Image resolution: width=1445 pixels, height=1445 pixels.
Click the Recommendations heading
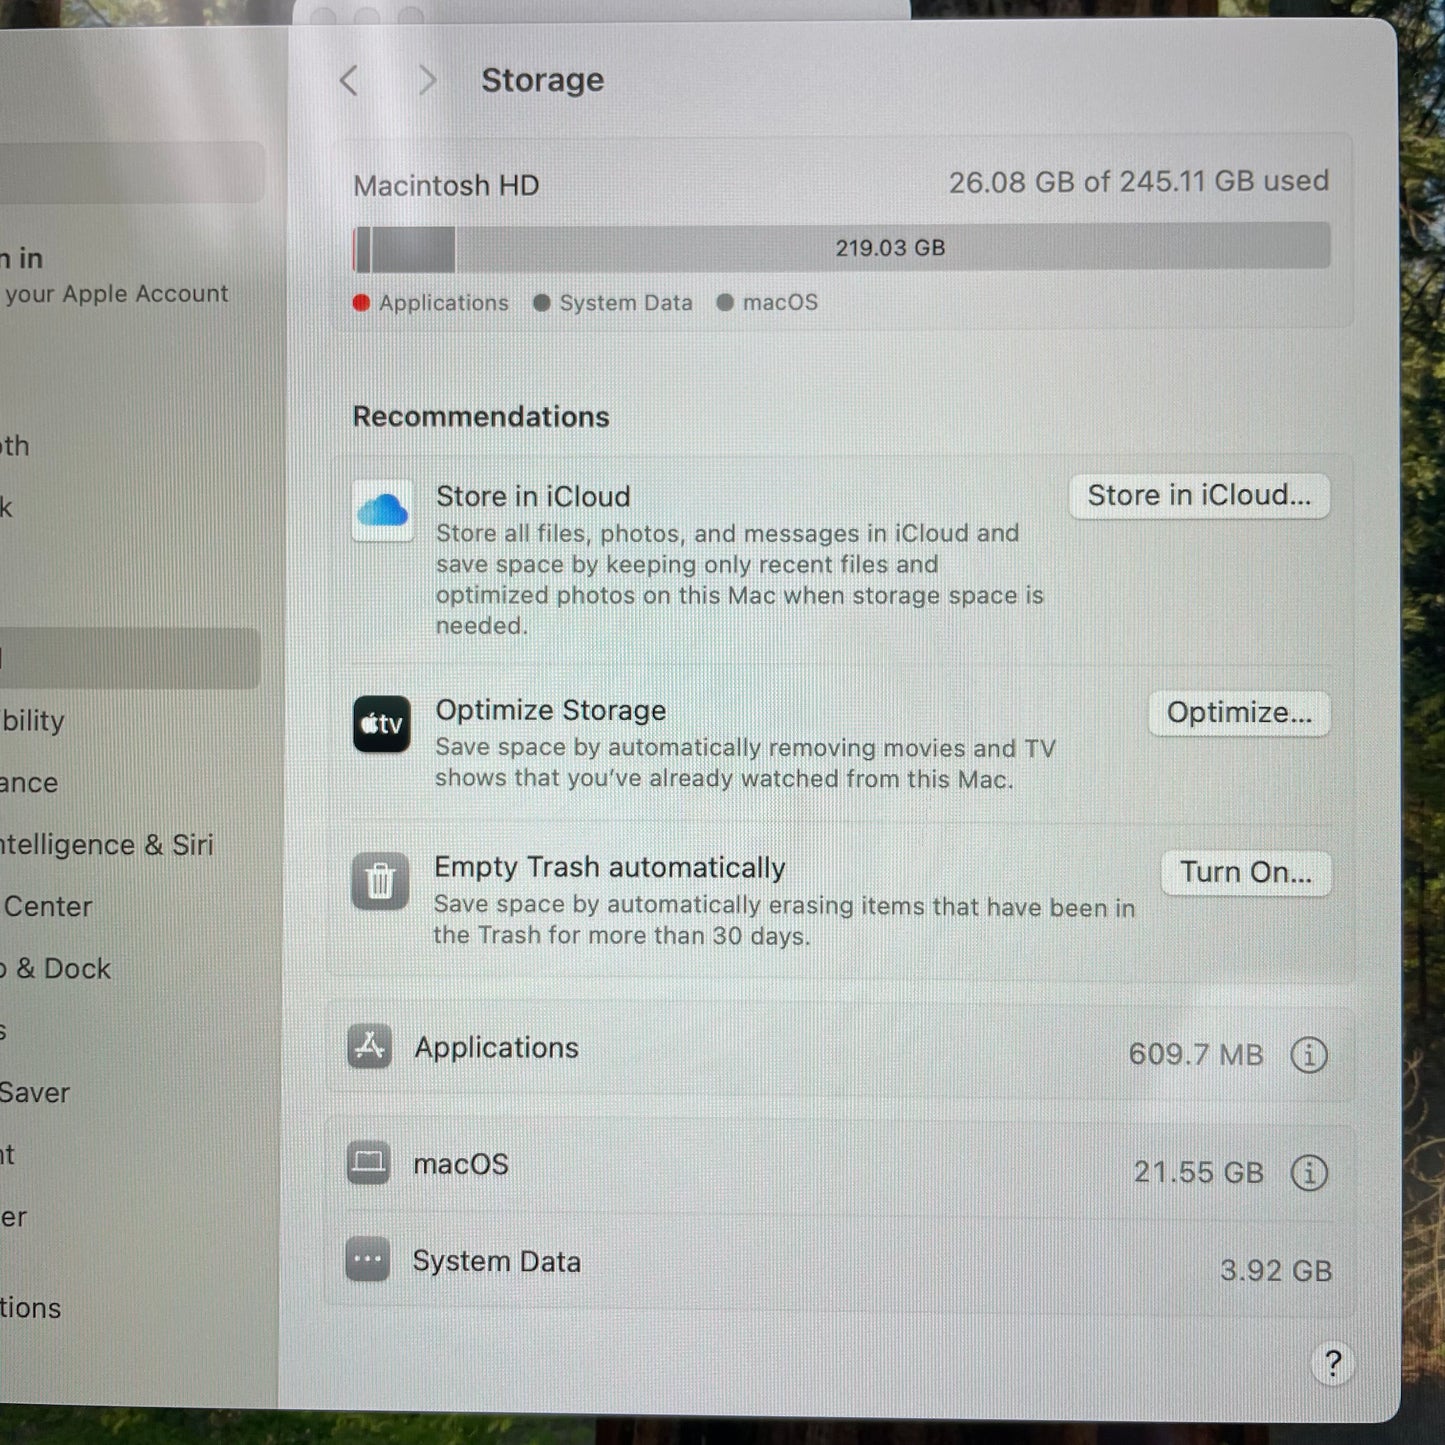pyautogui.click(x=481, y=417)
